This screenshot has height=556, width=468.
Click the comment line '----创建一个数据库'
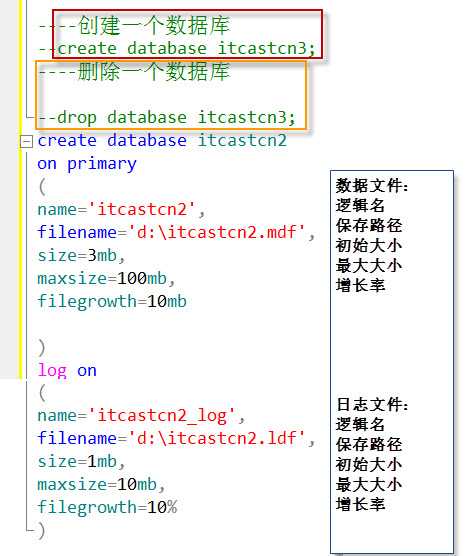point(134,26)
